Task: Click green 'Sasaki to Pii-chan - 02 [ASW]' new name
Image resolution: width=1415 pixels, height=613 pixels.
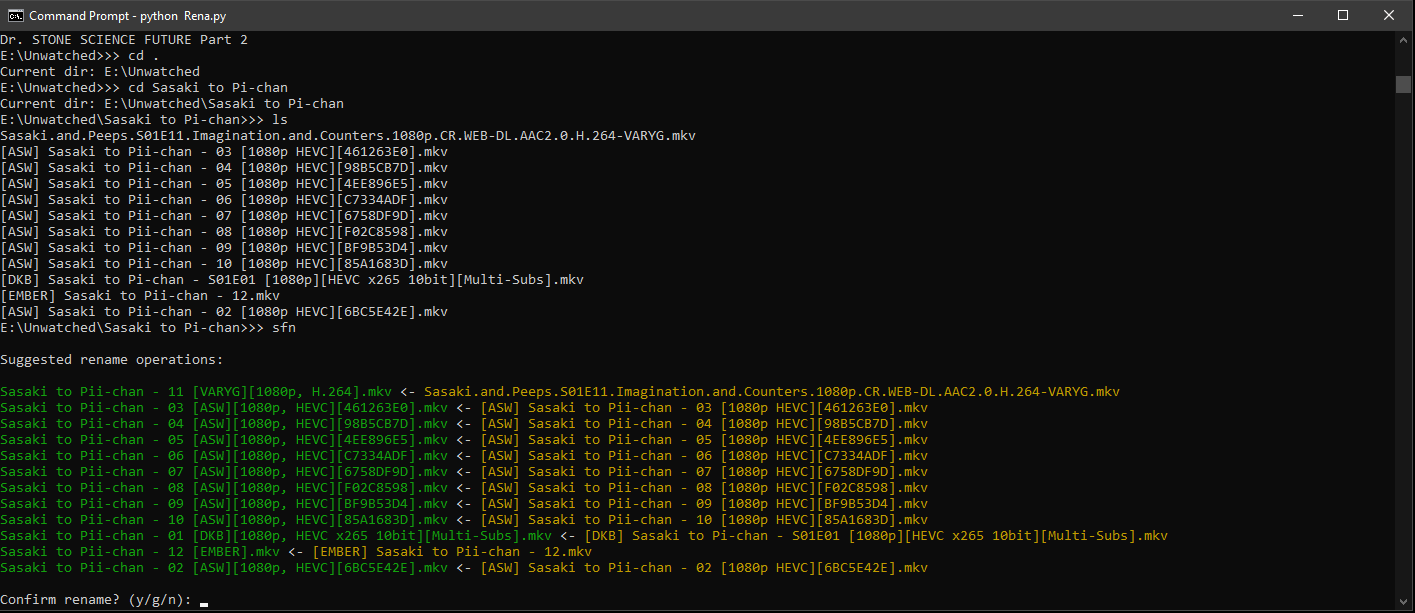Action: (x=224, y=568)
